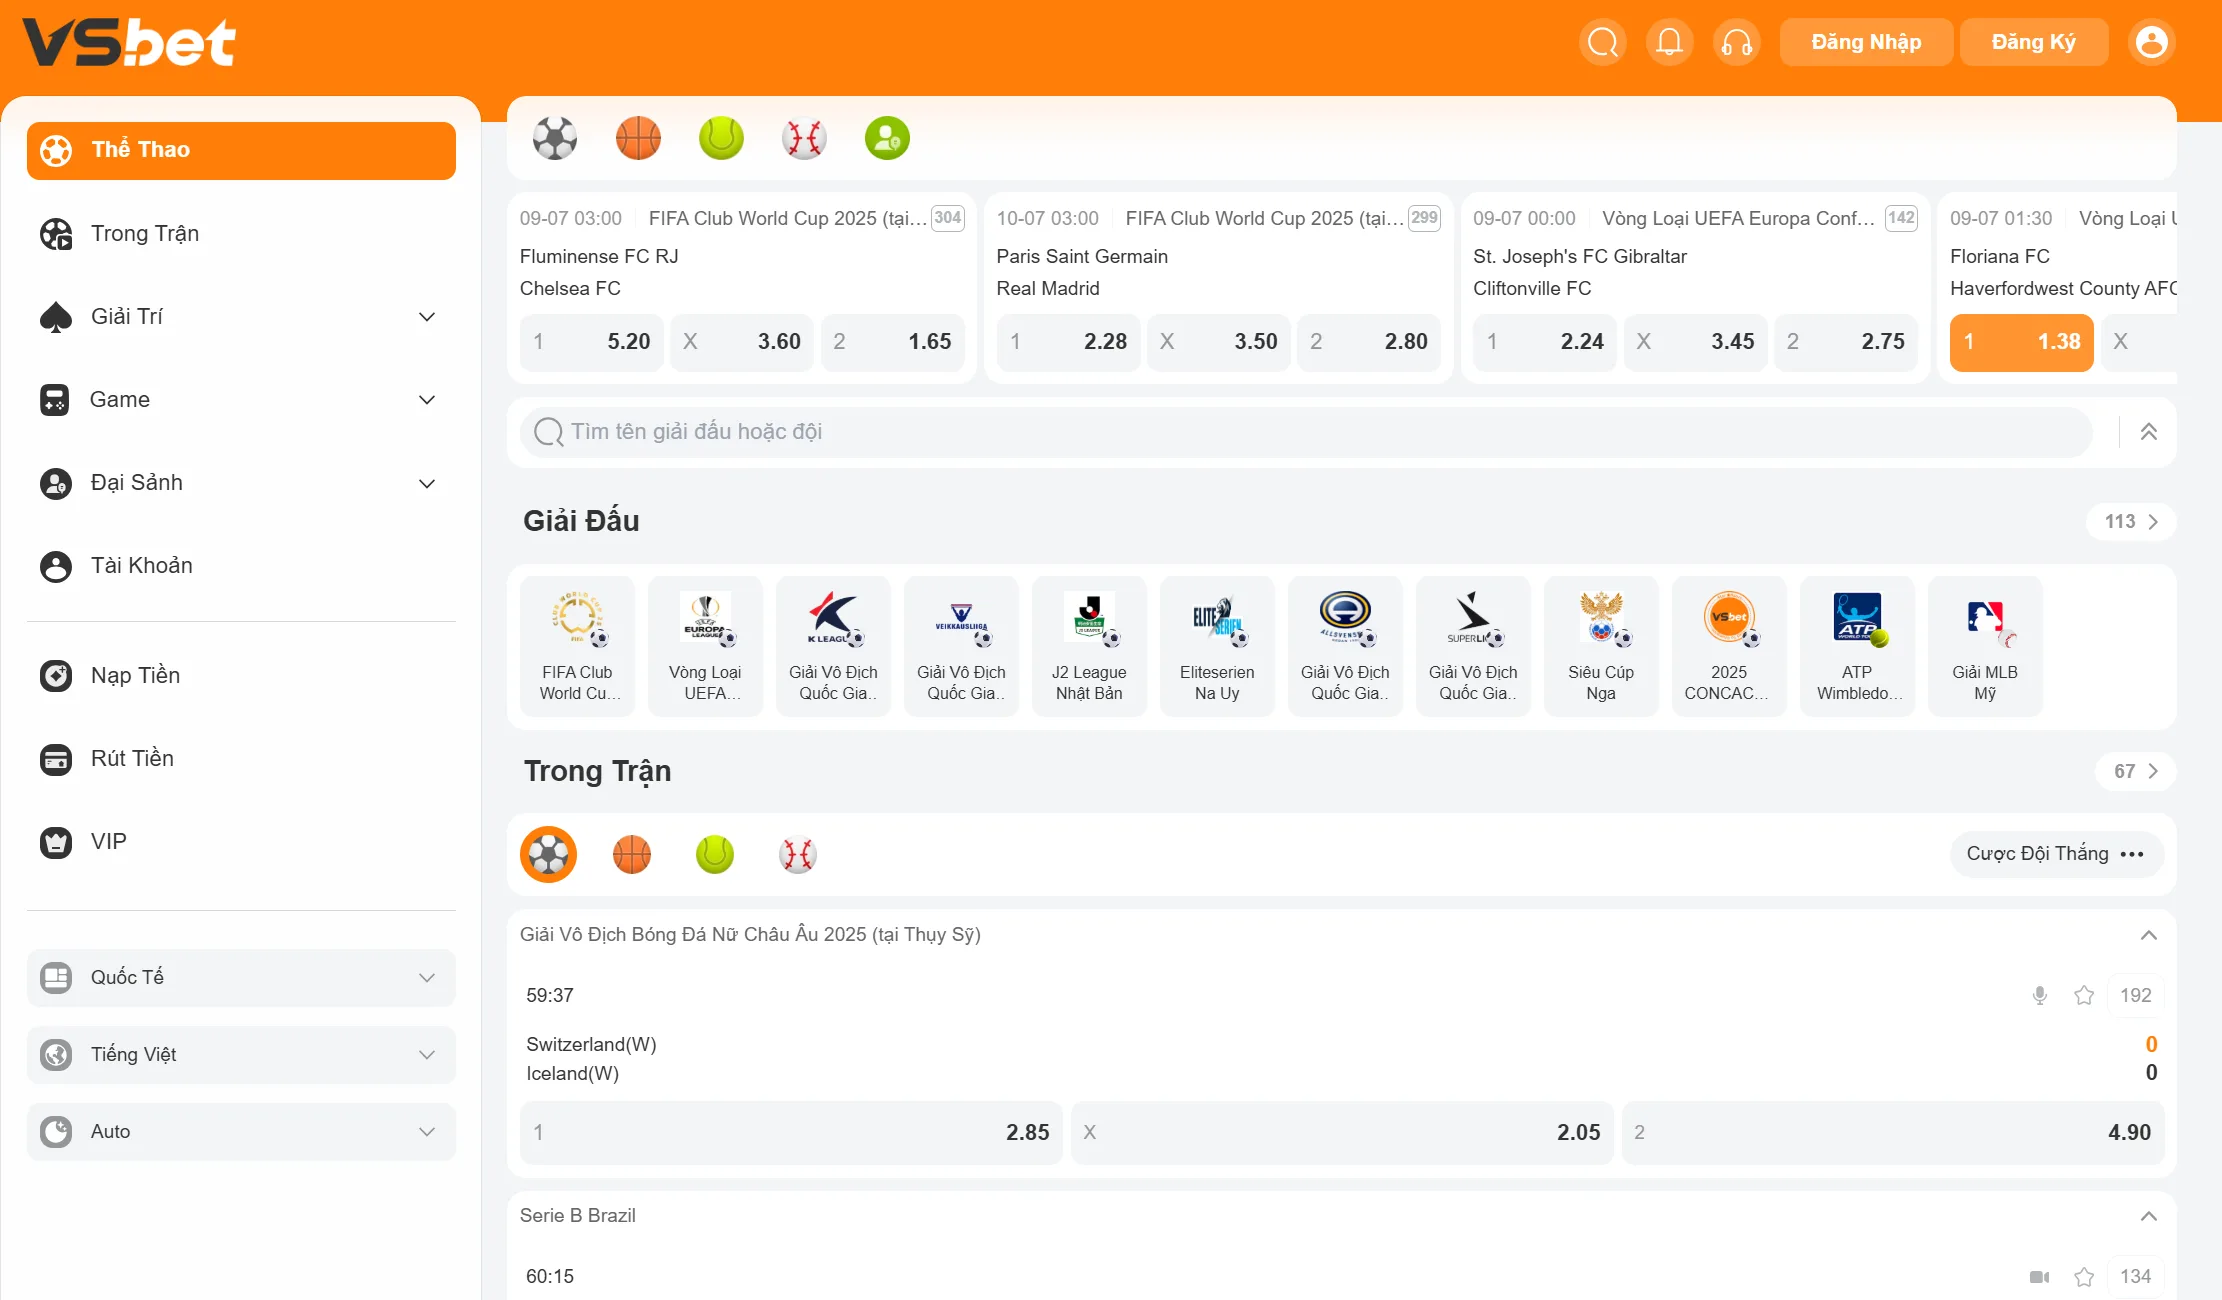Click video camera icon on Serie B match
The width and height of the screenshot is (2222, 1300).
pos(2040,1276)
